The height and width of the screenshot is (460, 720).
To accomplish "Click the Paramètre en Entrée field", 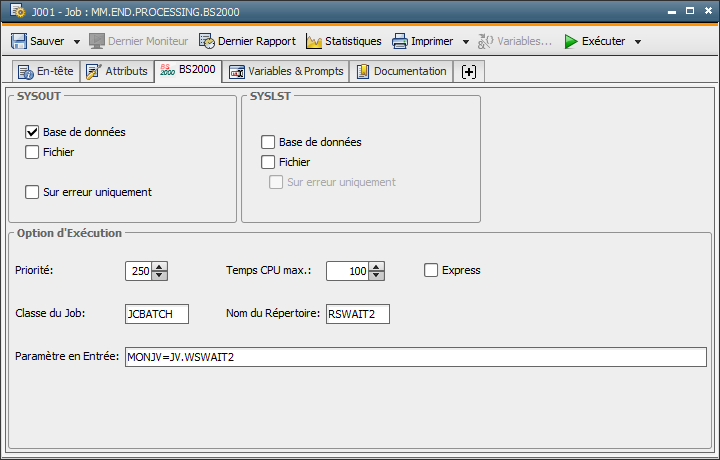I will click(x=414, y=357).
